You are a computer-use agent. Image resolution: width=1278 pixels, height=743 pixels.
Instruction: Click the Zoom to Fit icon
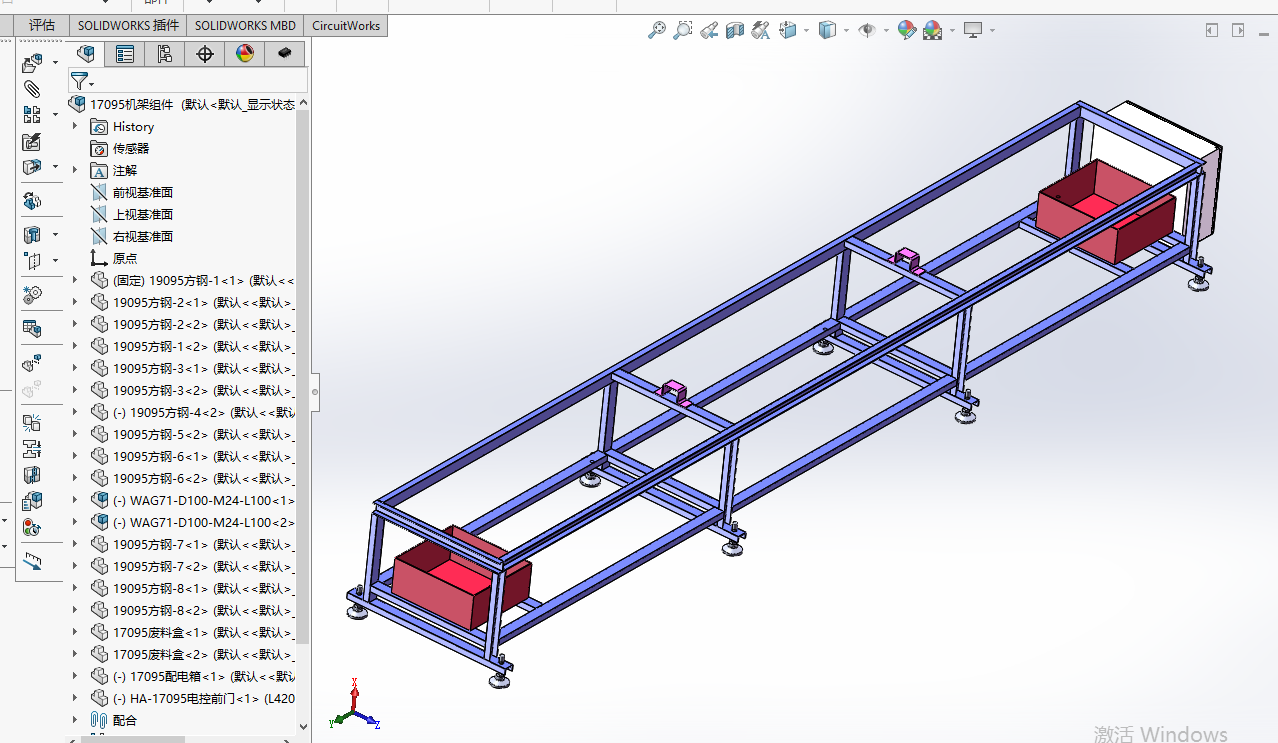pyautogui.click(x=657, y=31)
